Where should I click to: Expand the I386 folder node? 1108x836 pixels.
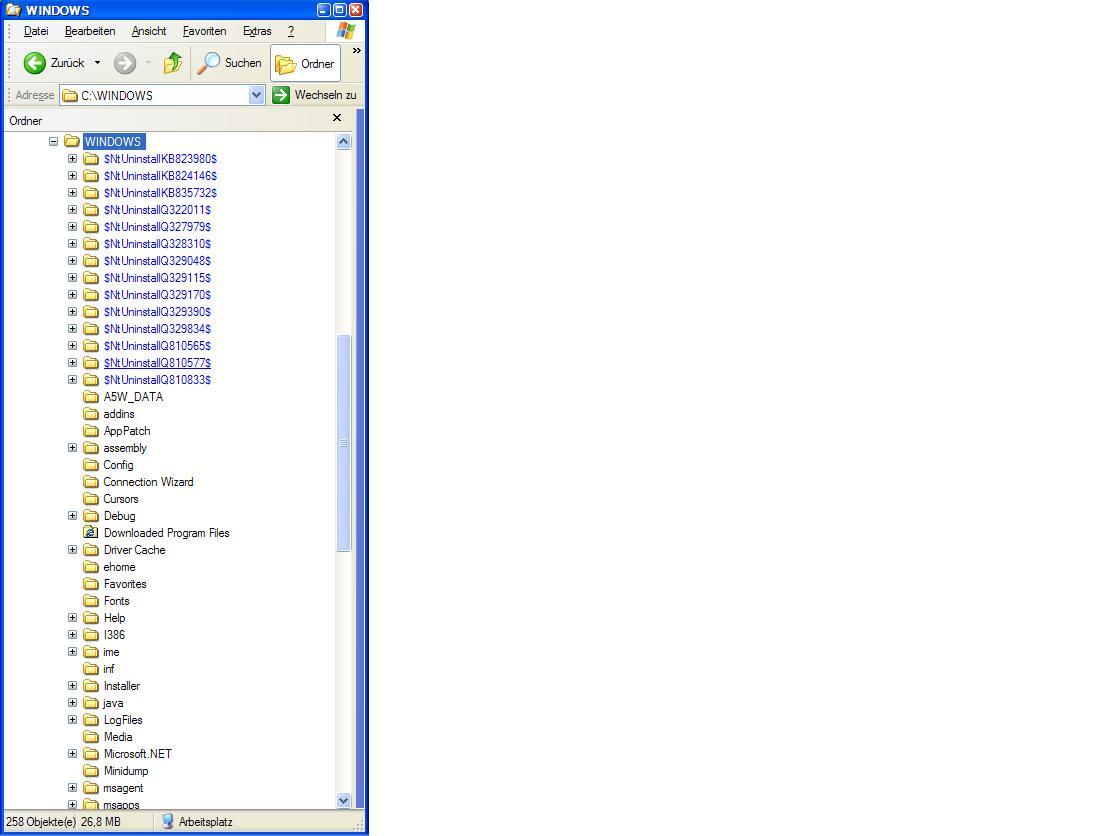click(72, 634)
